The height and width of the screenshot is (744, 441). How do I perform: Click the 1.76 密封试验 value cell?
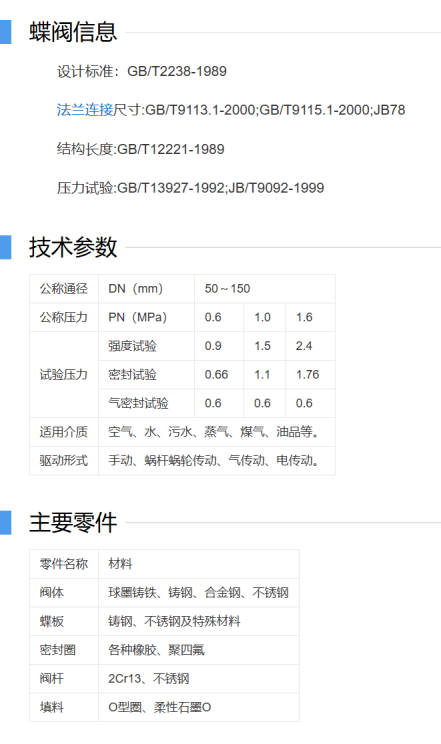click(x=310, y=374)
